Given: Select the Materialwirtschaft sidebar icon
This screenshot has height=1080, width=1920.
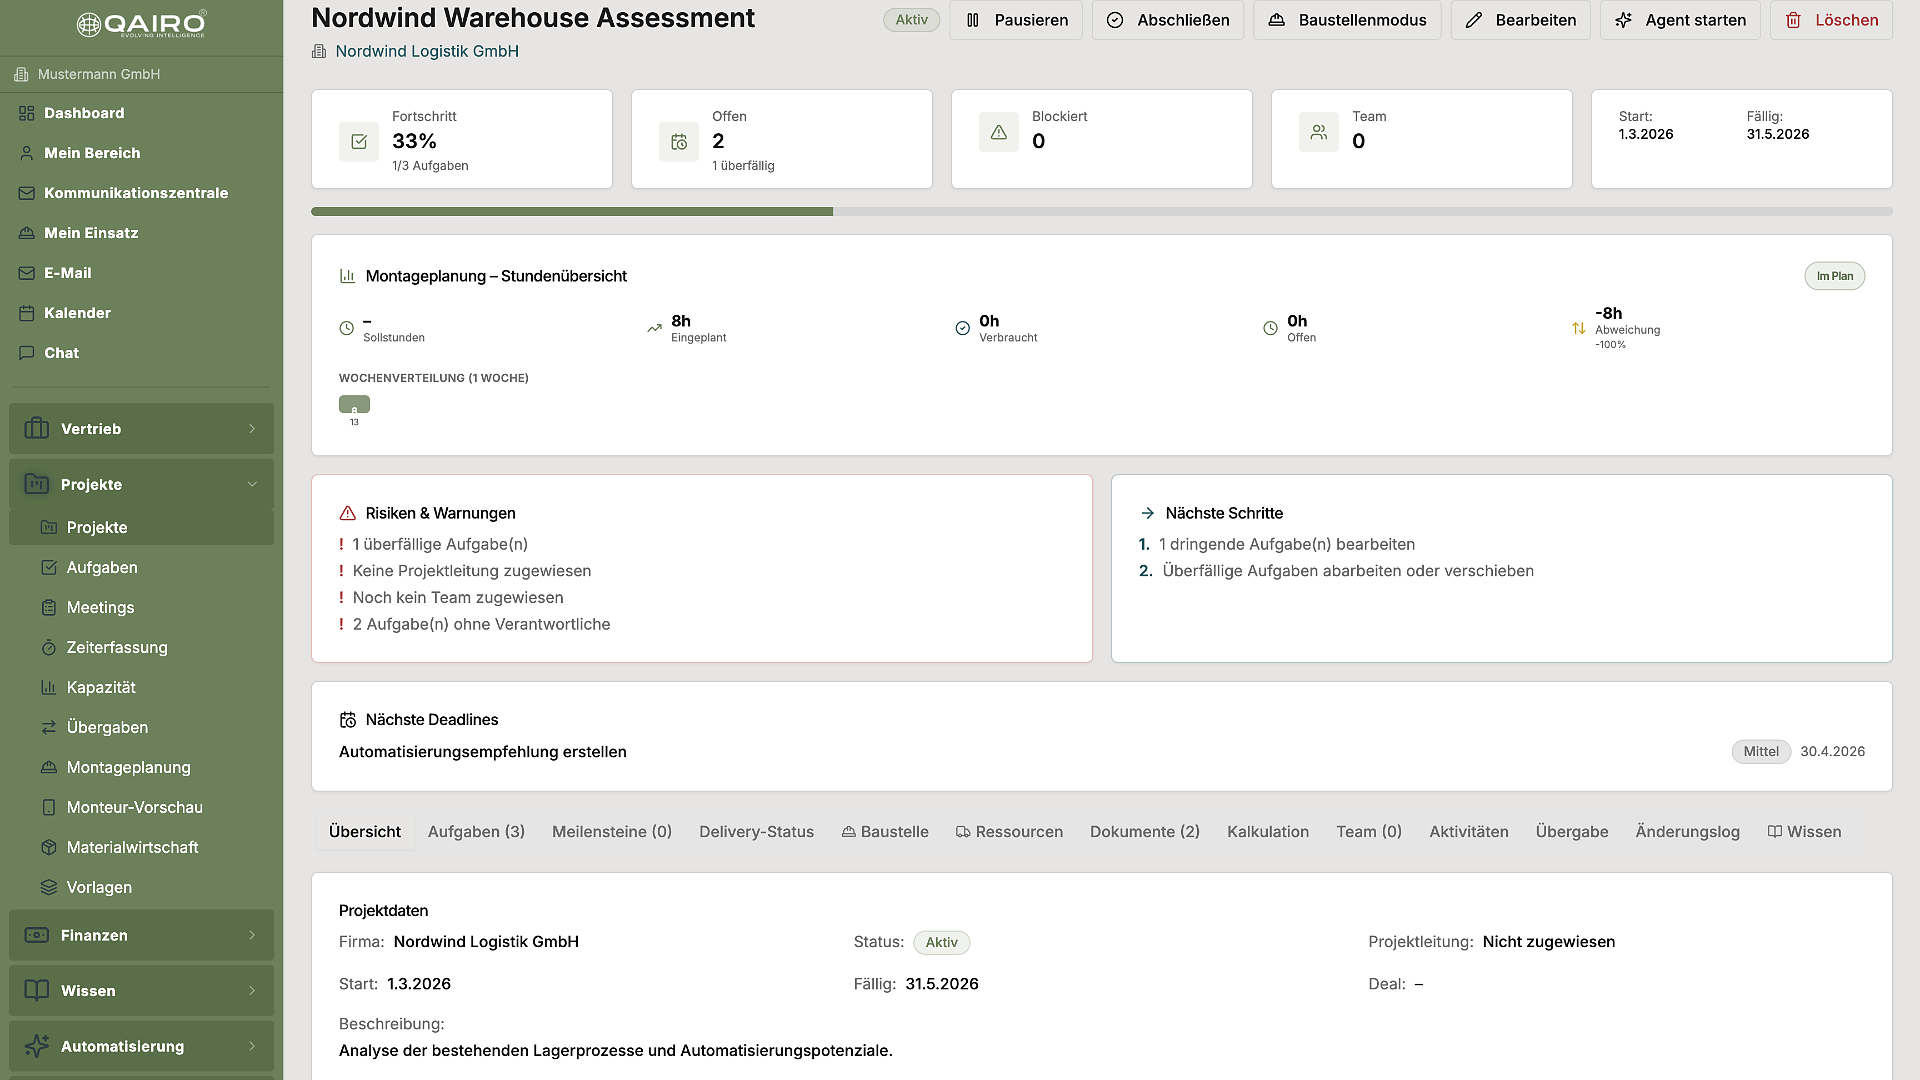Looking at the screenshot, I should click(x=49, y=847).
